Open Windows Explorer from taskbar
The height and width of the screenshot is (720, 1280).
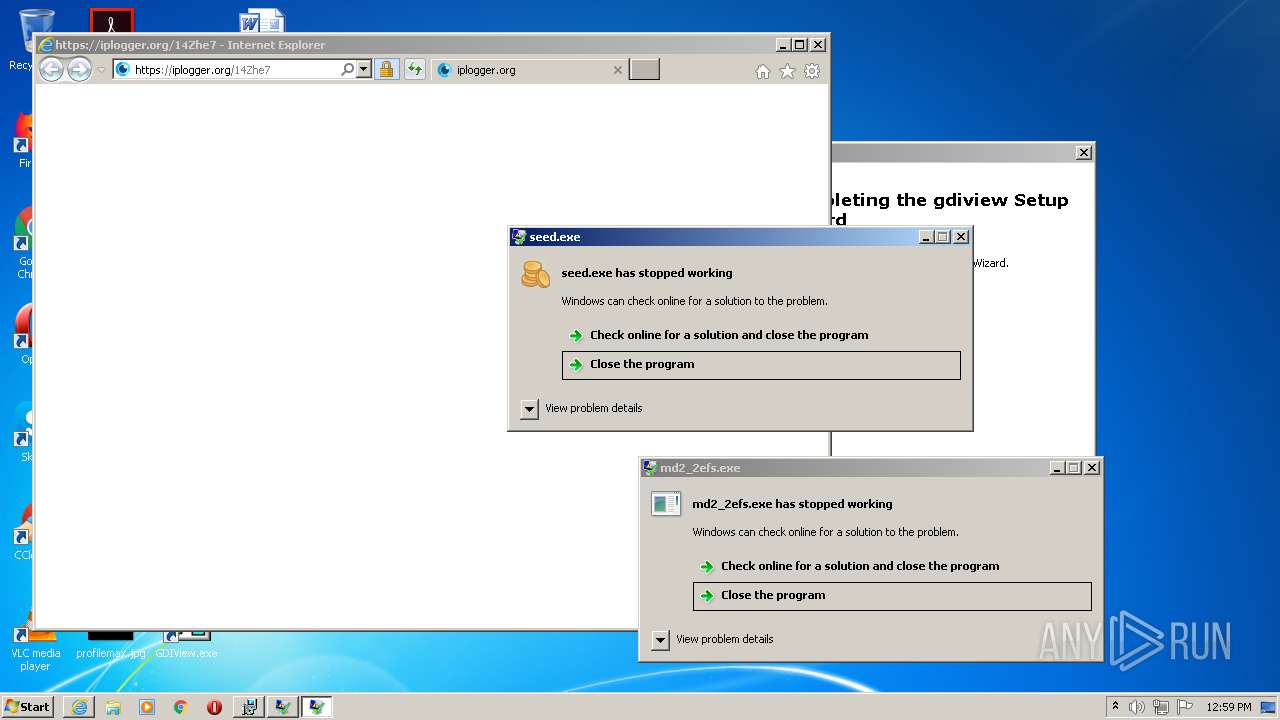pos(113,707)
